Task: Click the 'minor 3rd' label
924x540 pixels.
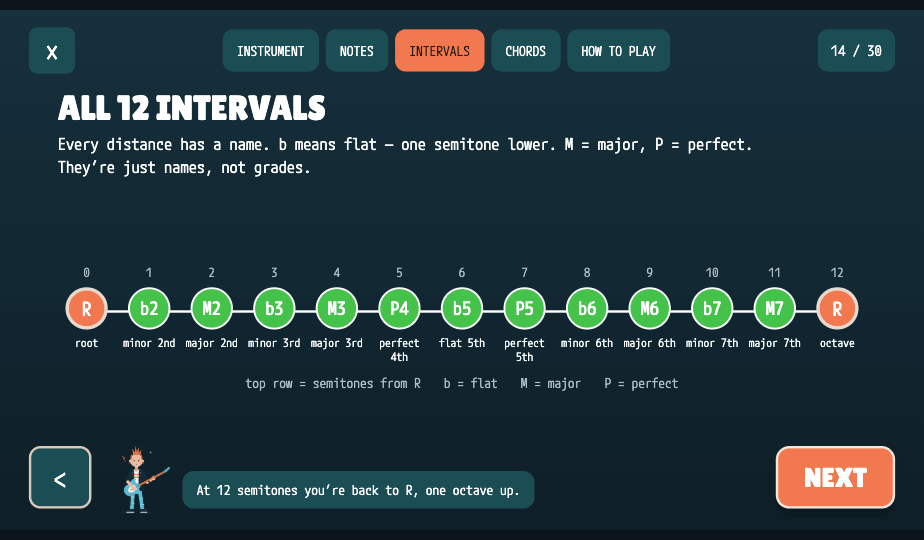Action: click(274, 343)
